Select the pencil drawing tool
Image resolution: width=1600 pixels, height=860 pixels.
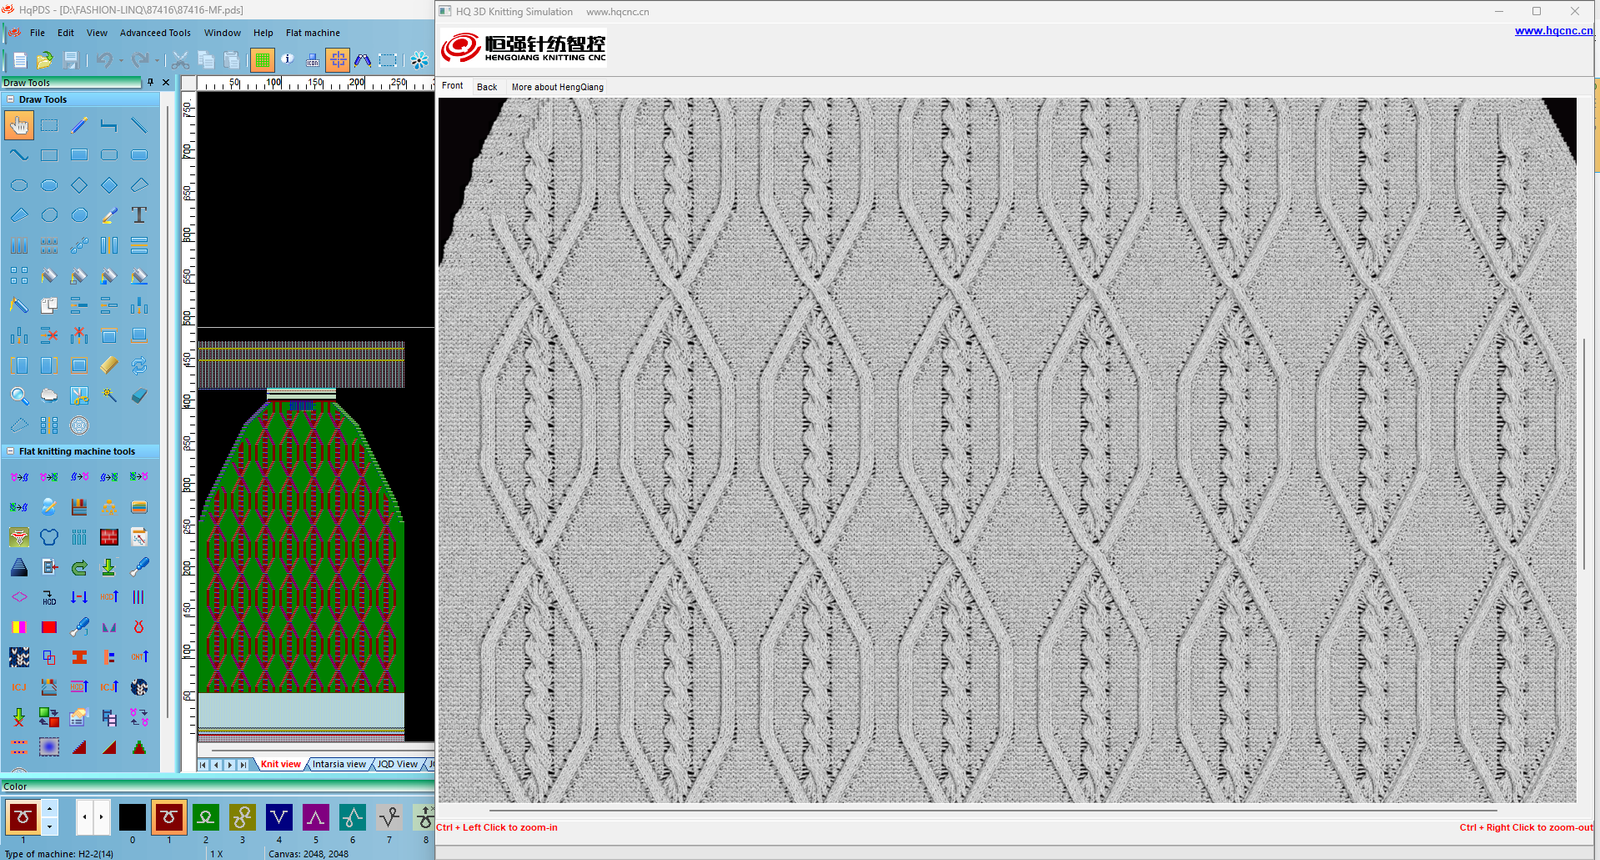(79, 125)
